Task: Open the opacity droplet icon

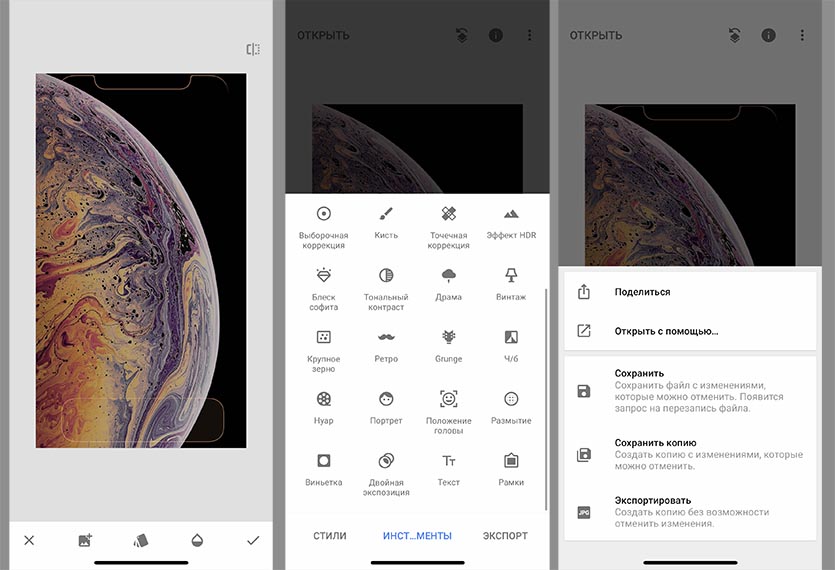Action: coord(197,540)
